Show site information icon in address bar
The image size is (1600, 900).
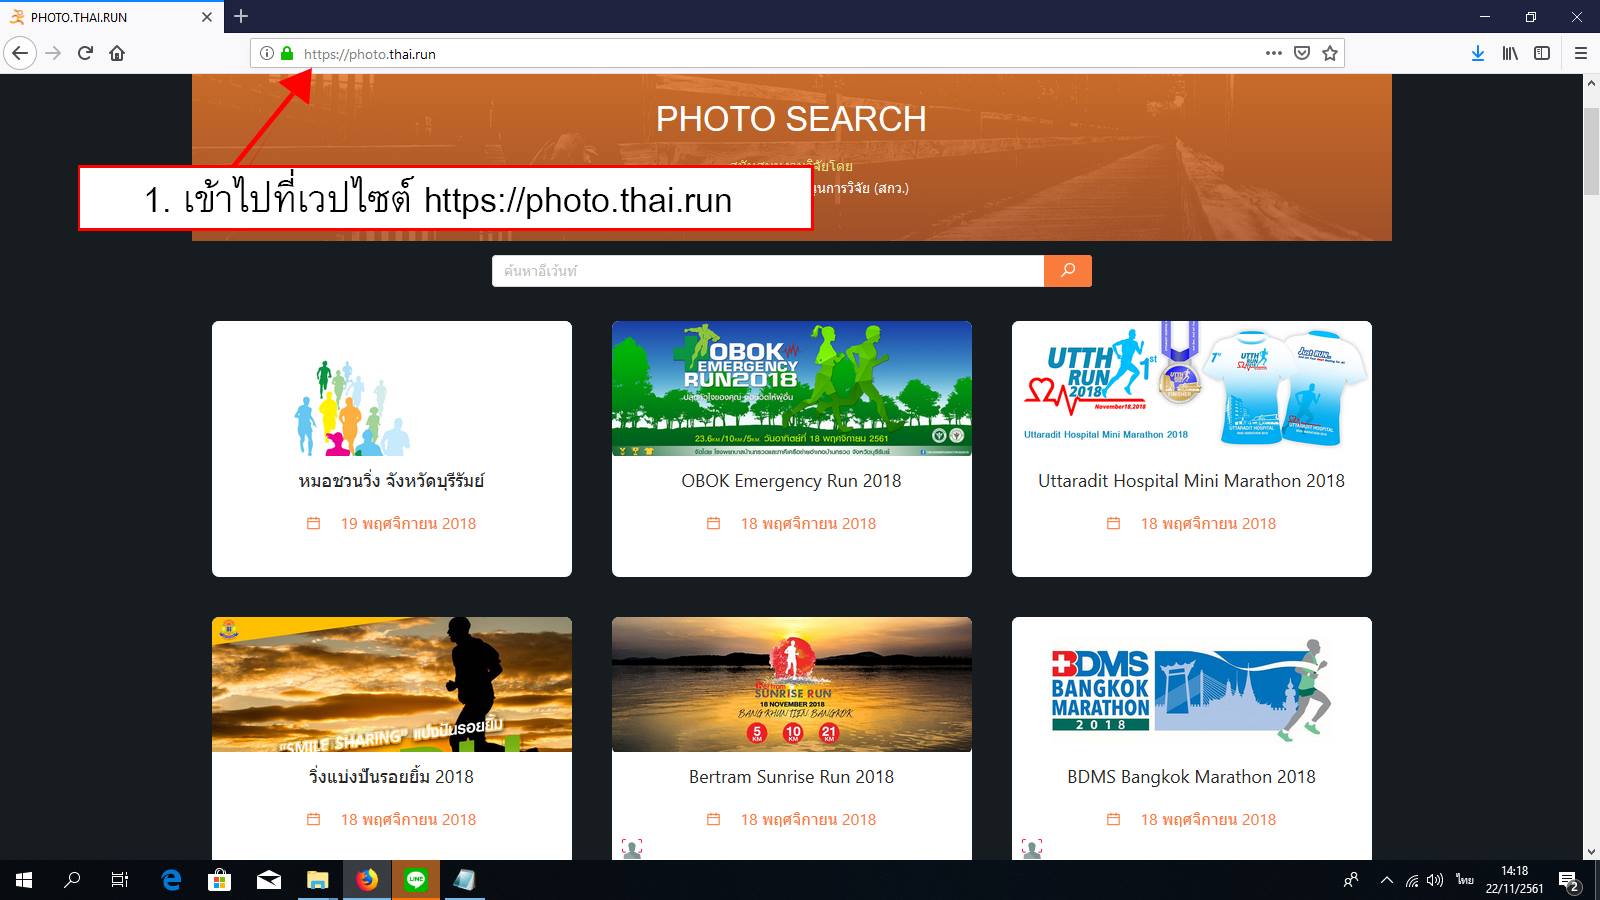point(267,54)
